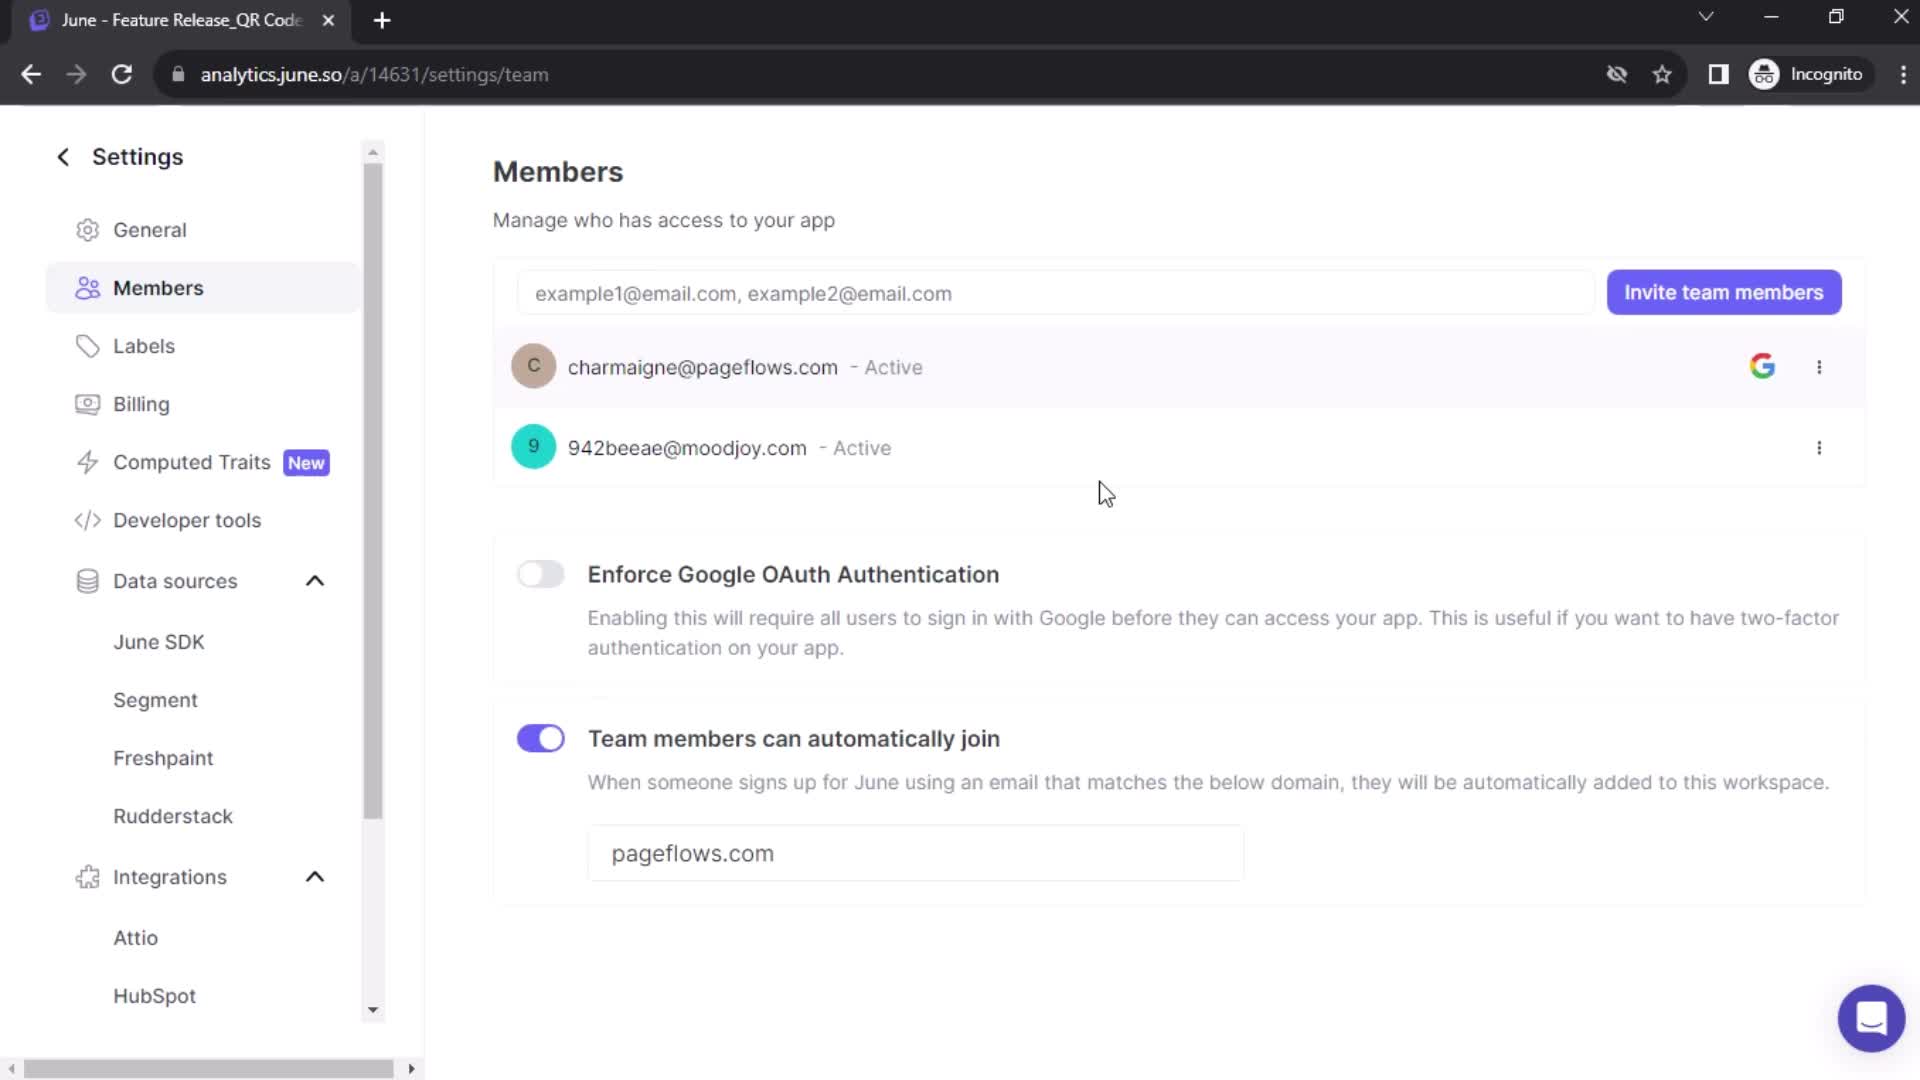Click the Computed Traits sidebar icon
The image size is (1920, 1080).
(88, 462)
